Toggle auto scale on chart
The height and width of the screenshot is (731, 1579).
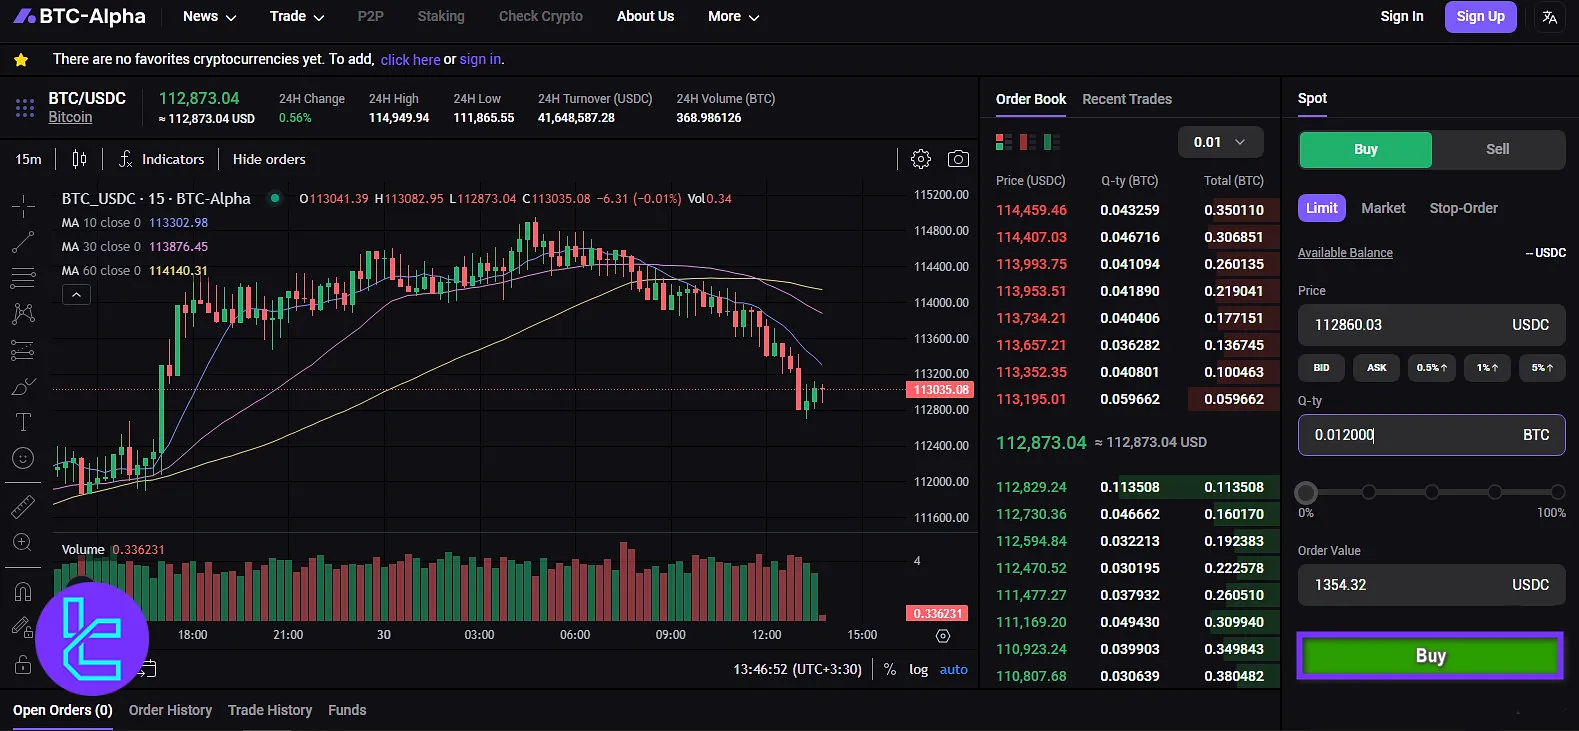[954, 669]
